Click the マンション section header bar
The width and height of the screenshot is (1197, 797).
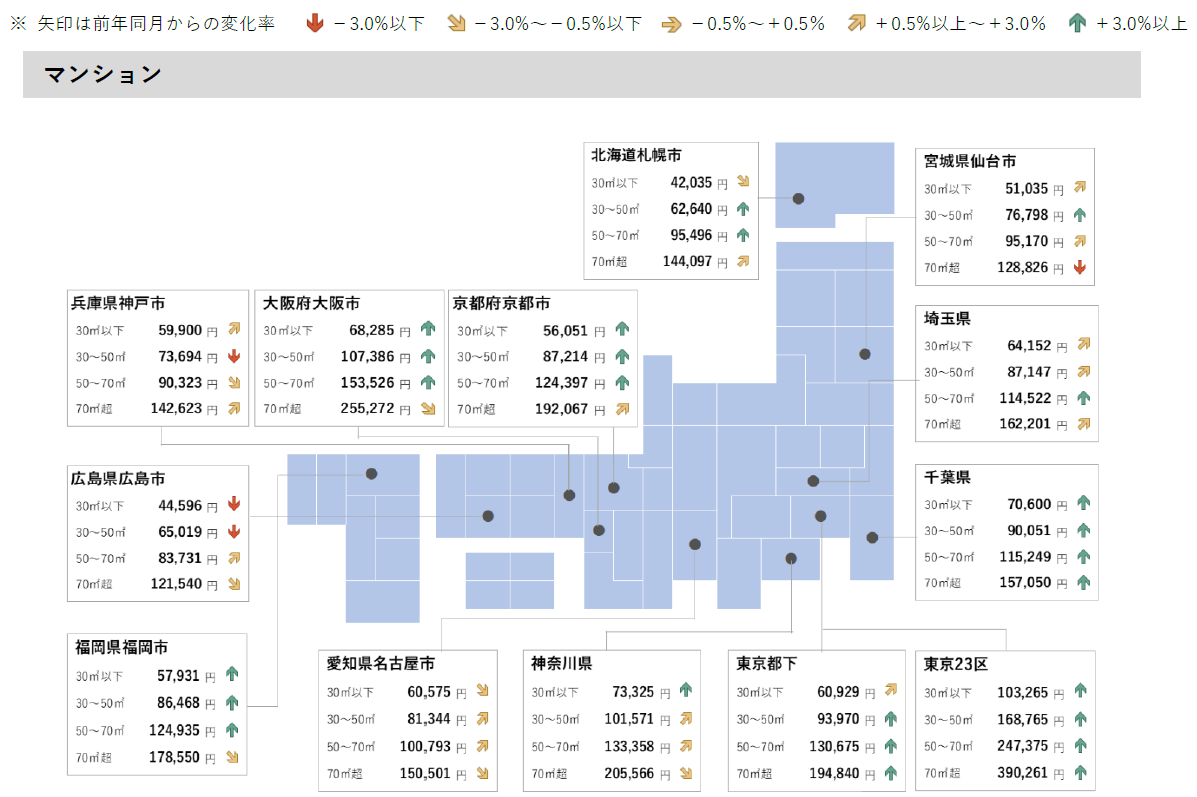click(x=100, y=74)
